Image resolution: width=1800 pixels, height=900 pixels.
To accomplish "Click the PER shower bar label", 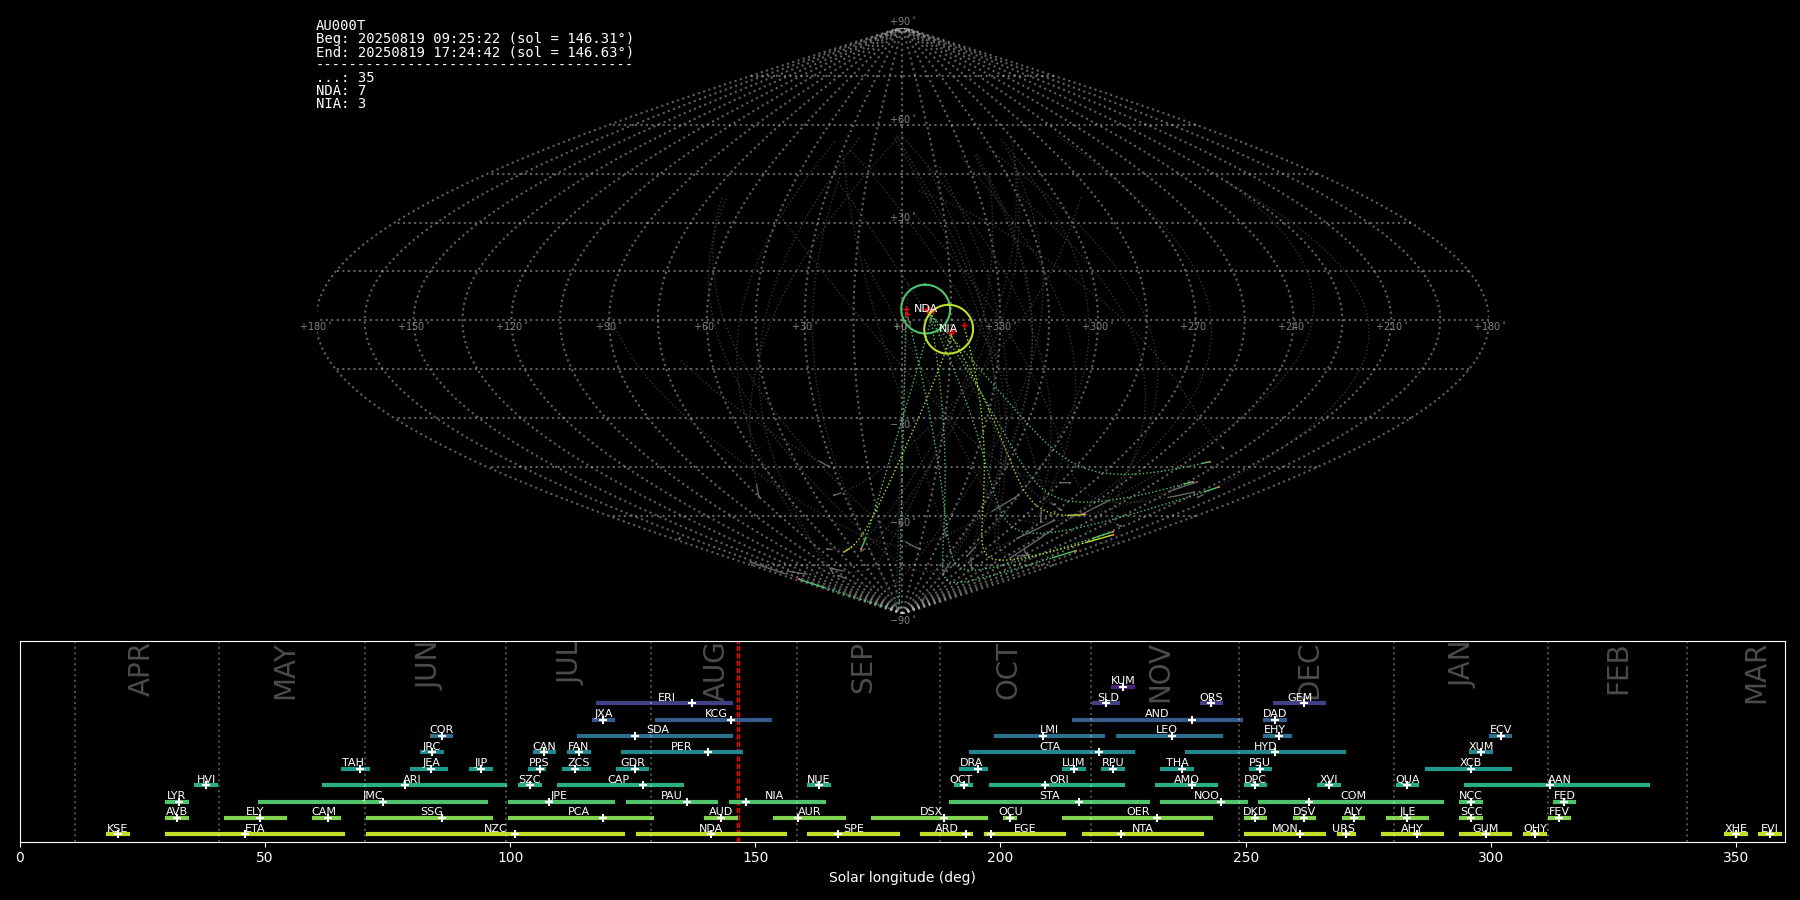I will coord(681,747).
